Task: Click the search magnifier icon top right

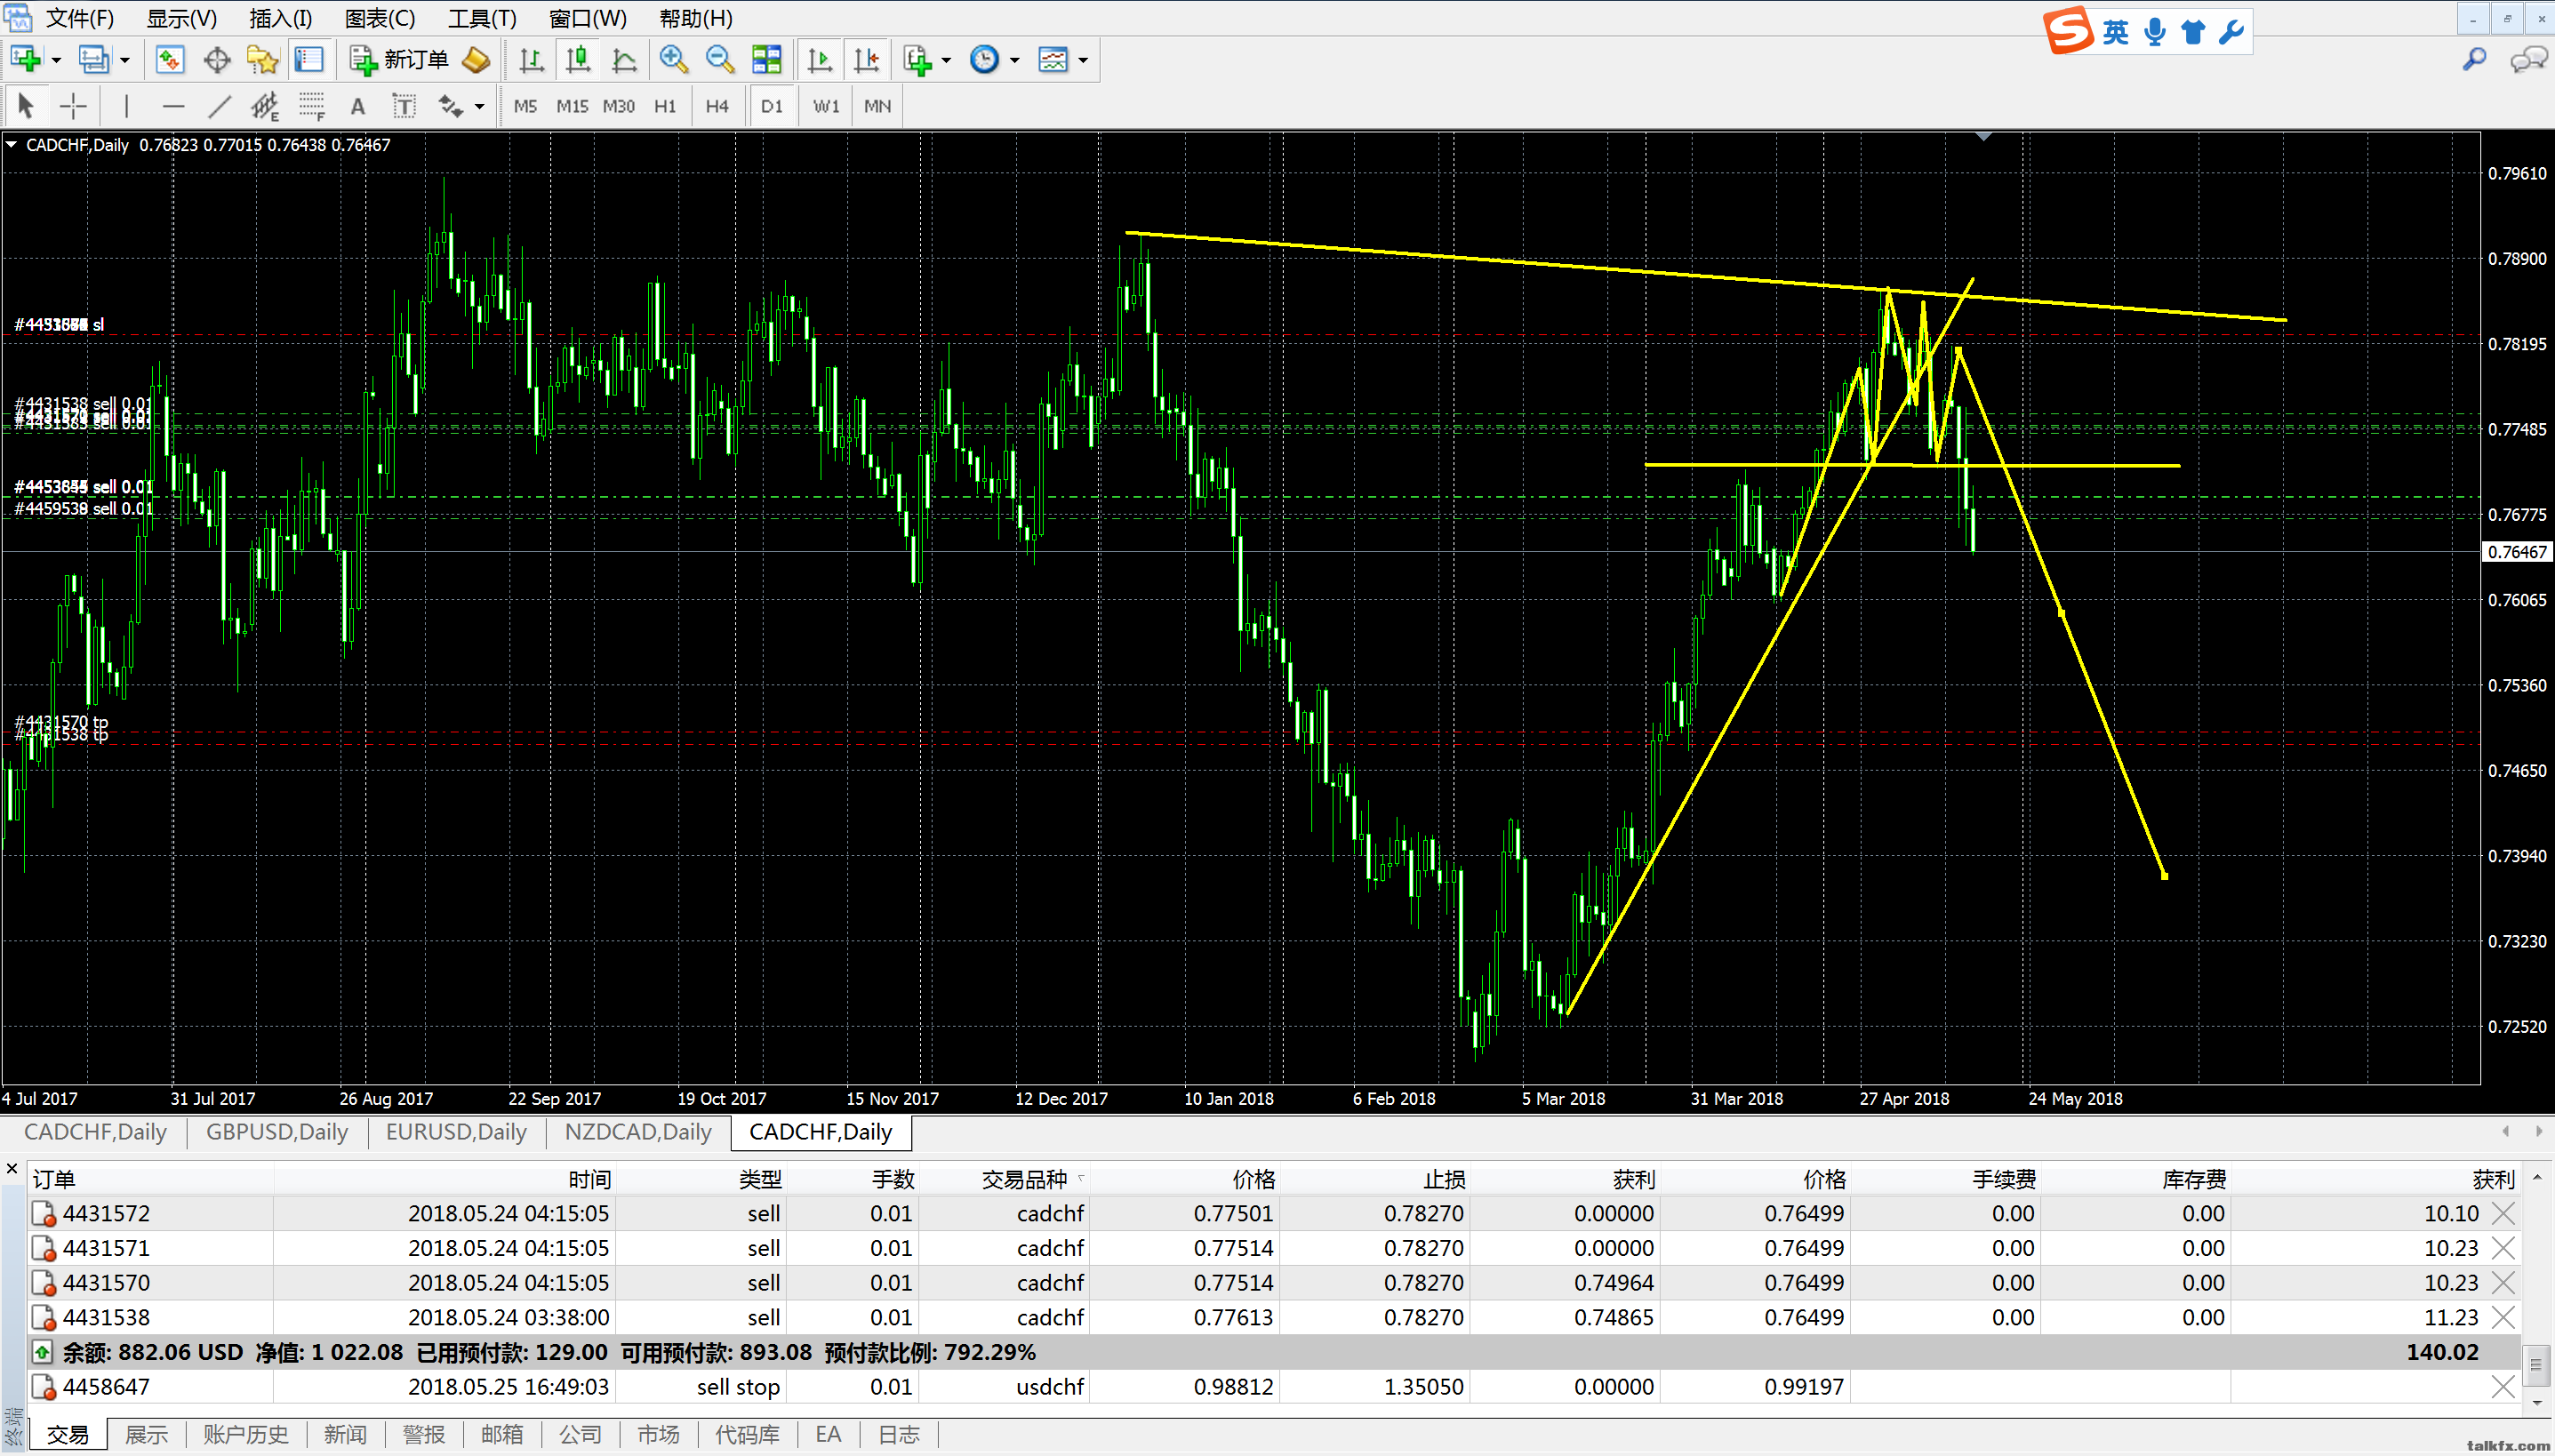Action: tap(2475, 60)
